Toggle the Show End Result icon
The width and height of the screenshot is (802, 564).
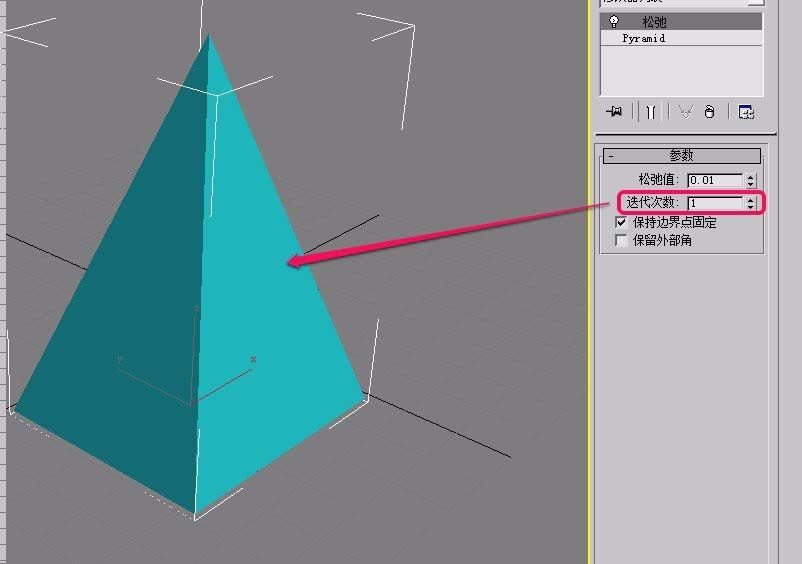click(650, 111)
